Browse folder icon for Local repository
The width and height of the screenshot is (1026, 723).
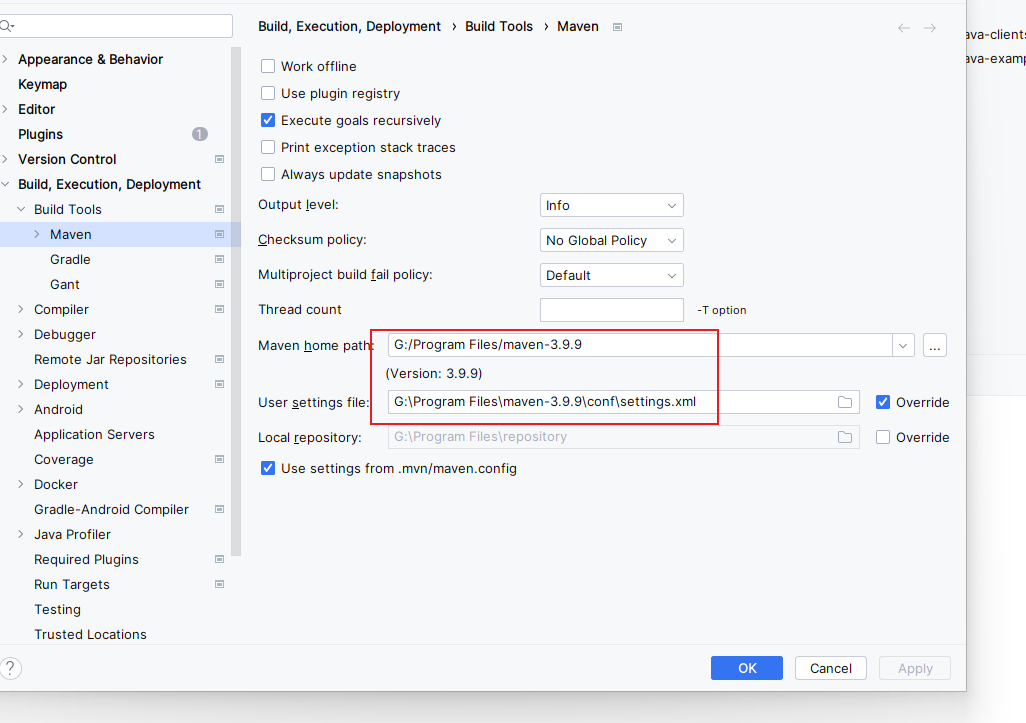(x=845, y=436)
